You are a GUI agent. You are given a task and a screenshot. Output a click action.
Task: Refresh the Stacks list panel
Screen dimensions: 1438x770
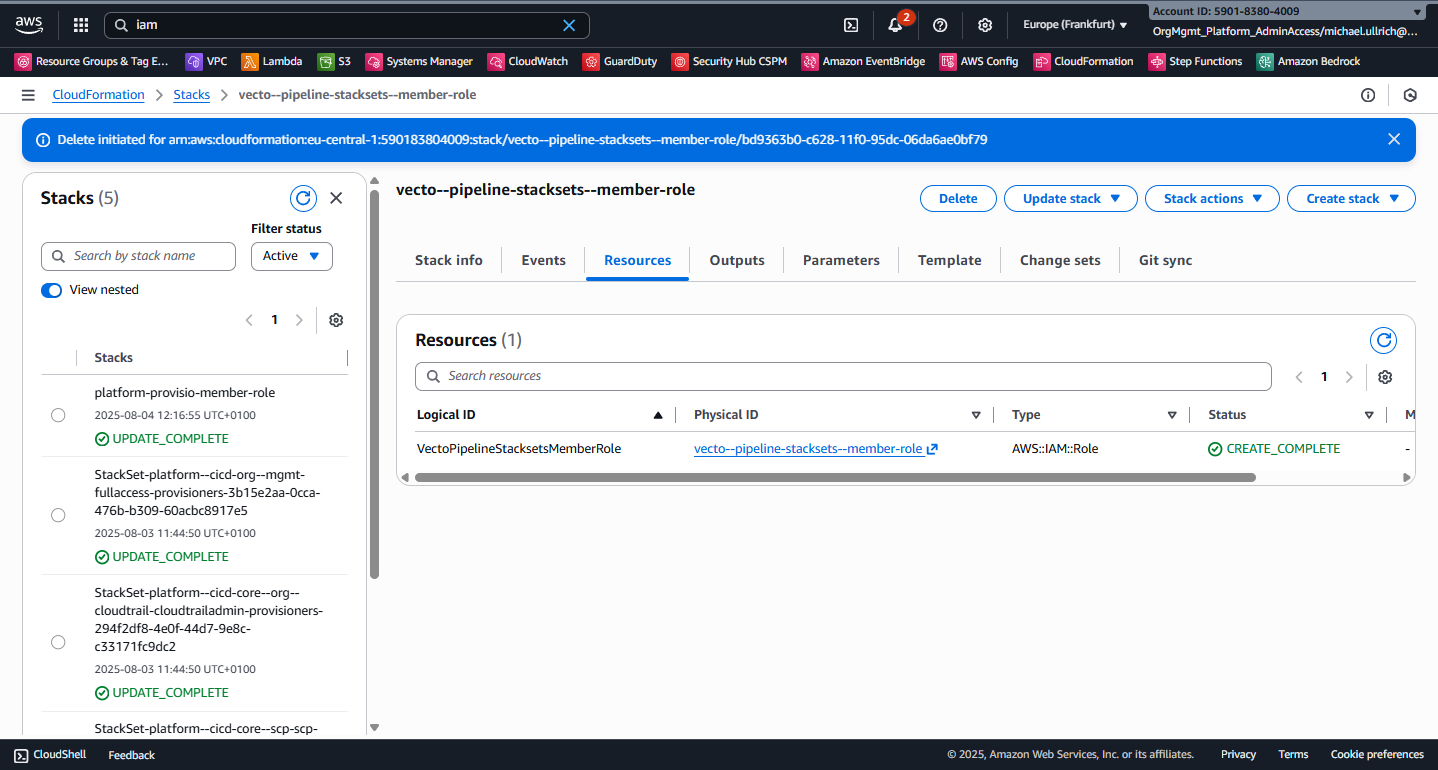click(x=303, y=198)
